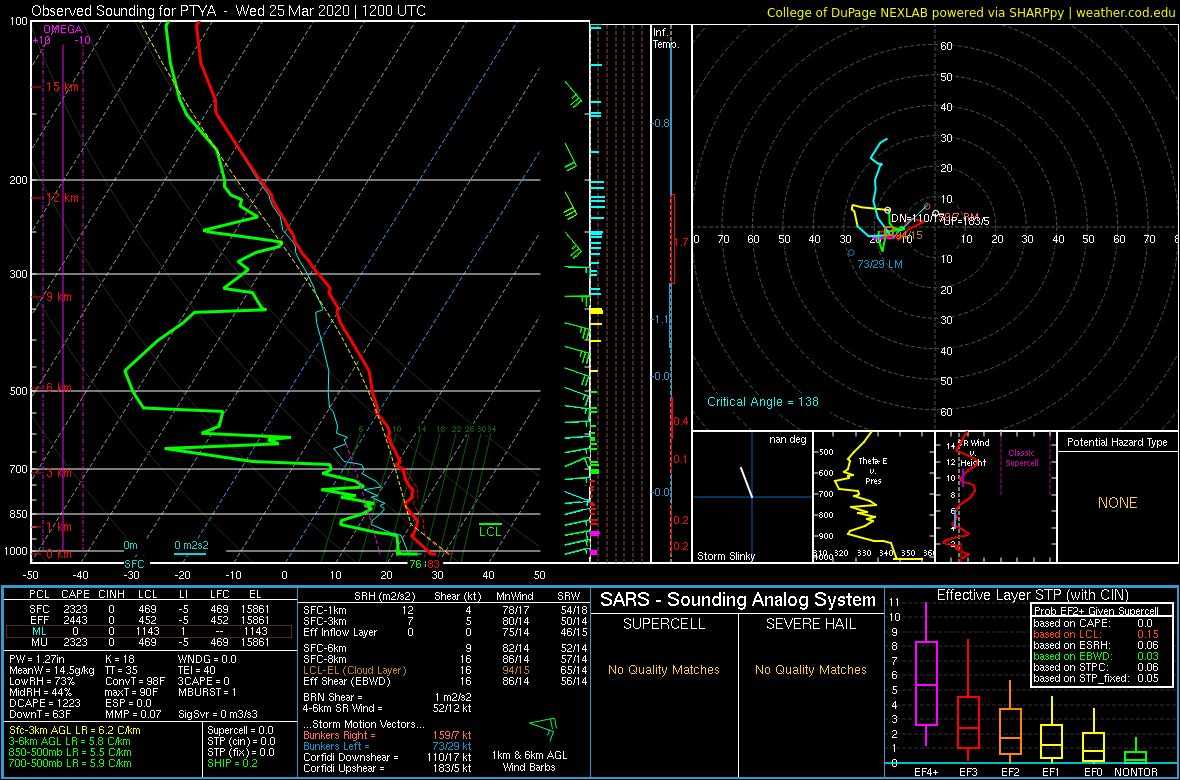The height and width of the screenshot is (780, 1180).
Task: Click the weather.cod.edu NEXLAB credit text
Action: 971,11
